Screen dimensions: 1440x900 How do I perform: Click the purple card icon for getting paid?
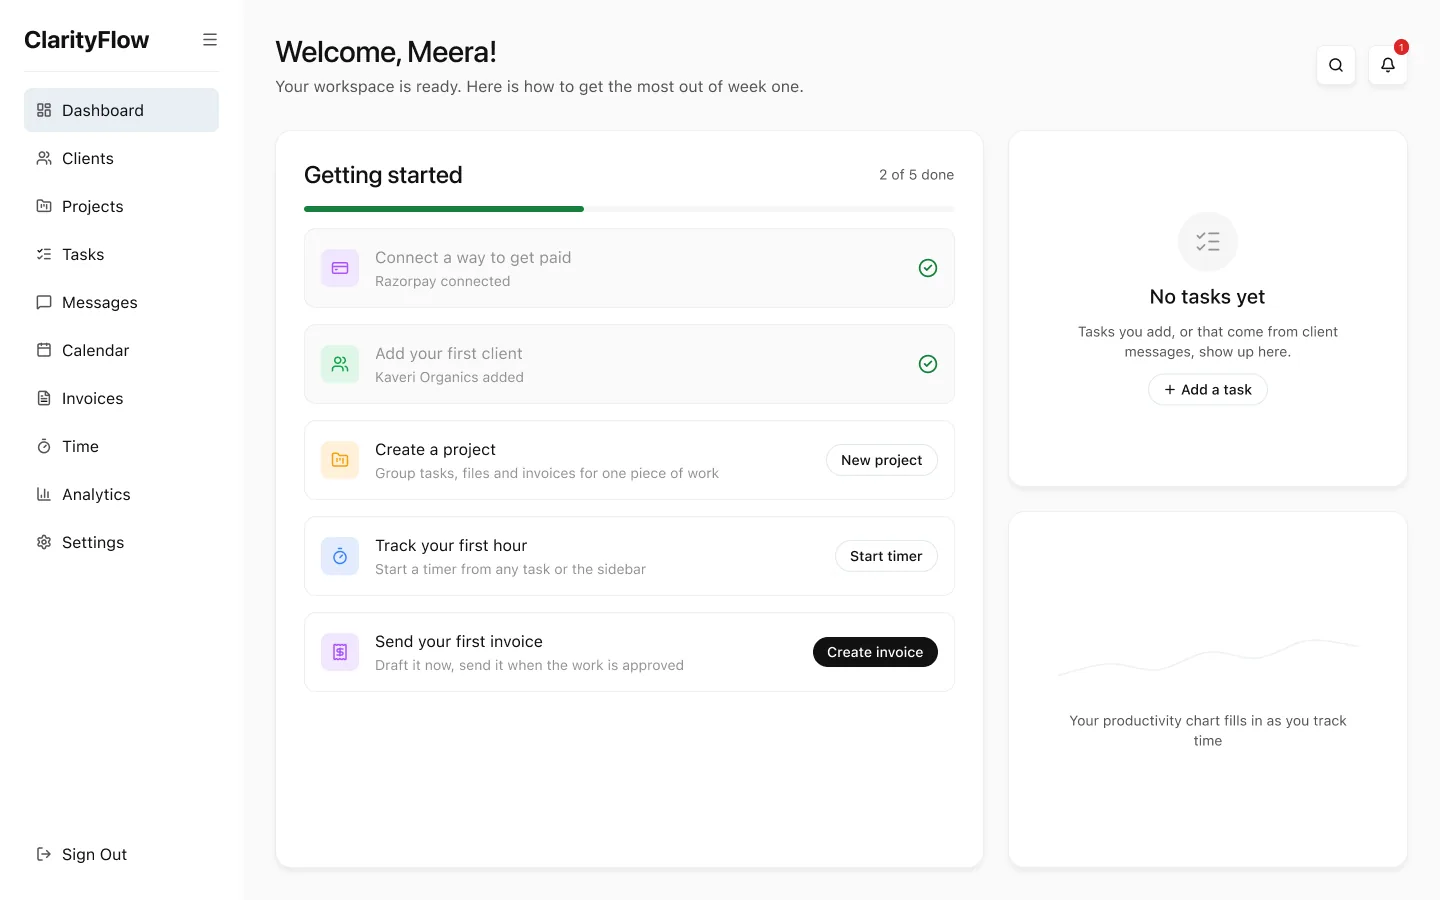click(340, 268)
